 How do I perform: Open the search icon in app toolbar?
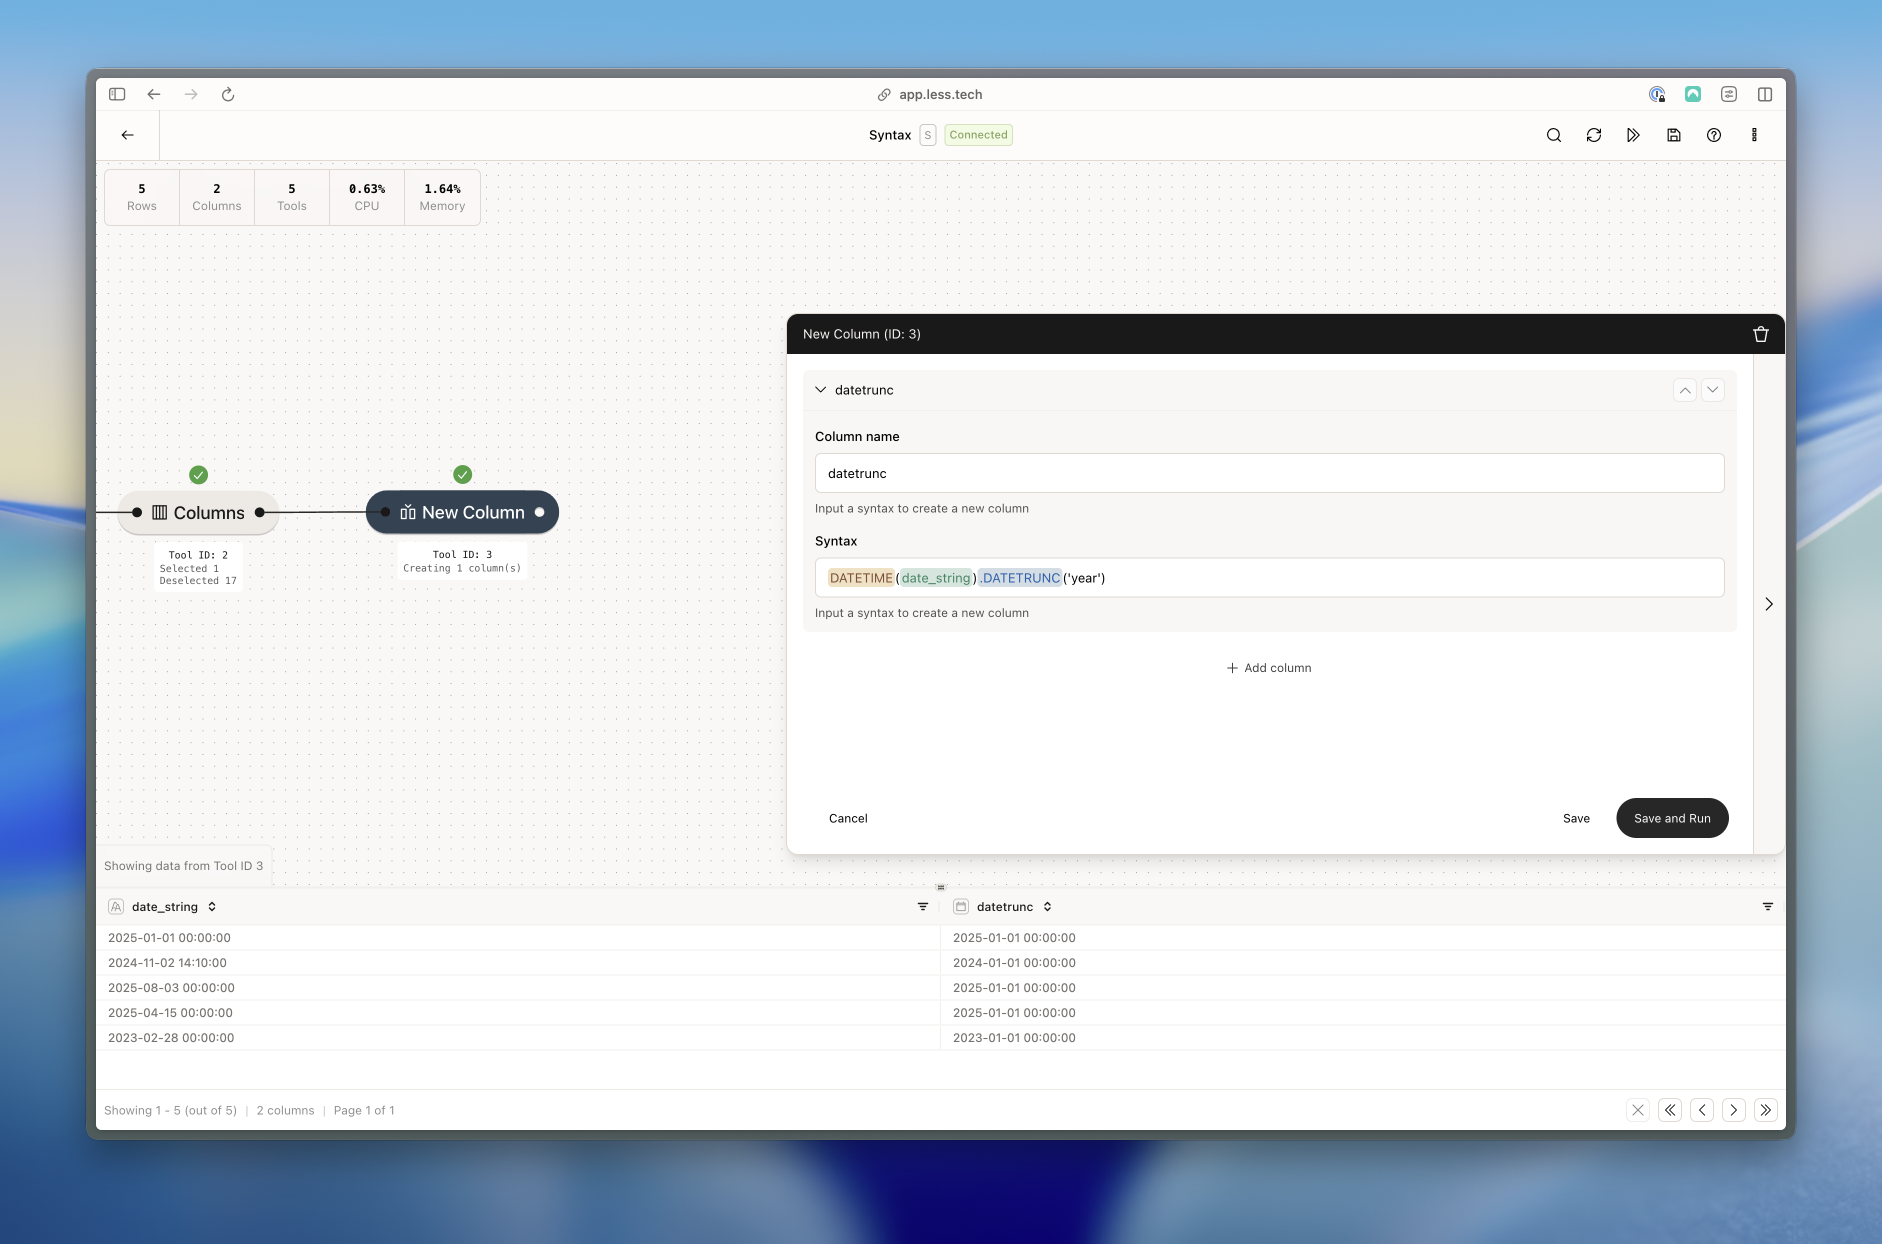(1554, 135)
